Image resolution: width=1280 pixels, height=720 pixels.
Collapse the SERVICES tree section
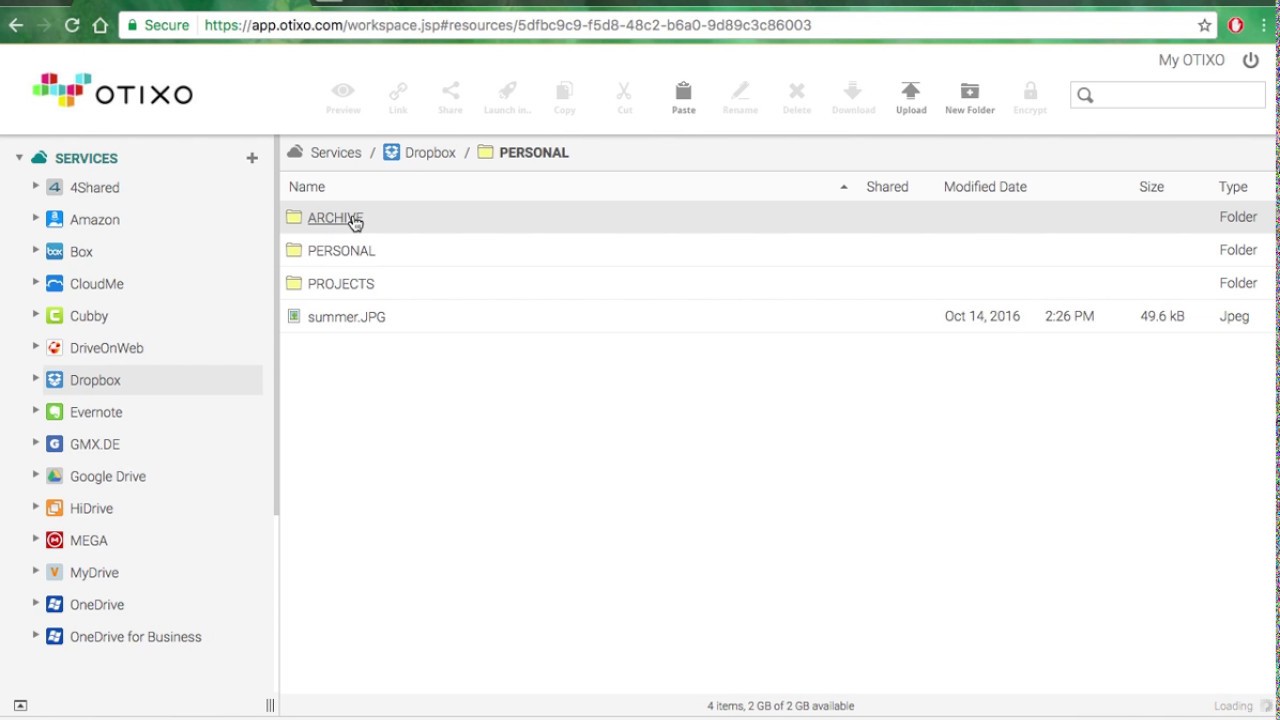(19, 157)
